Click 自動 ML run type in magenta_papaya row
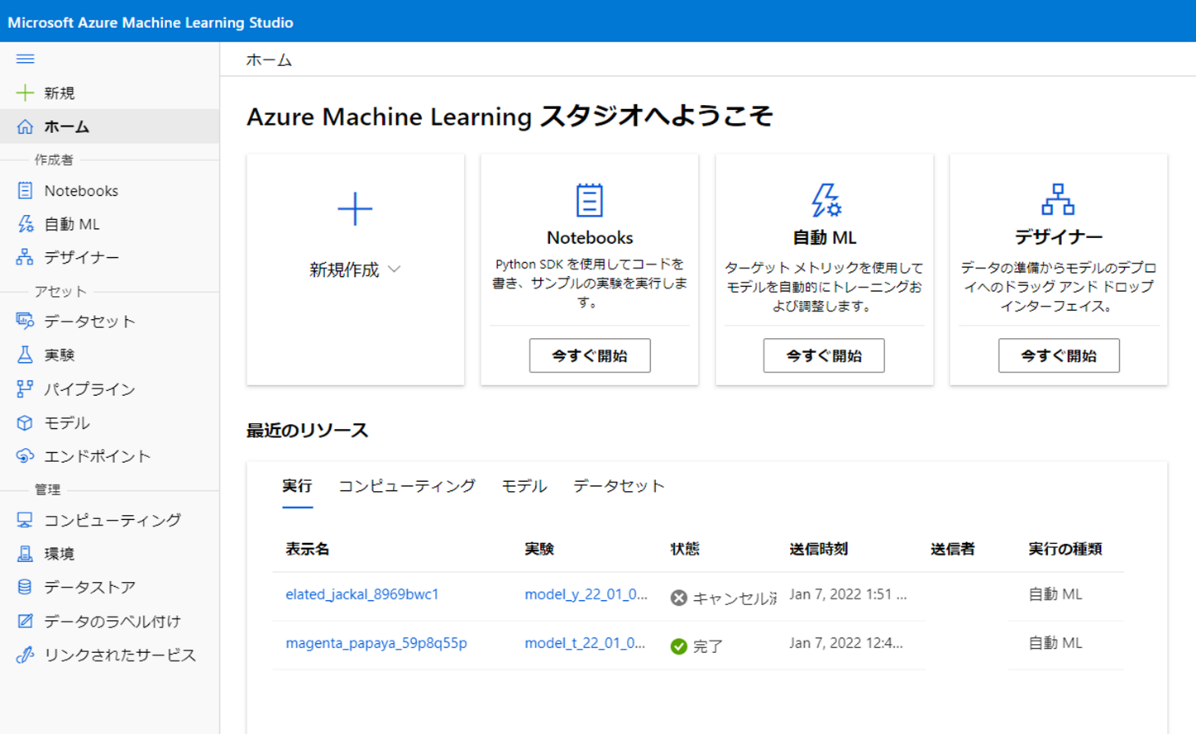 (1055, 643)
